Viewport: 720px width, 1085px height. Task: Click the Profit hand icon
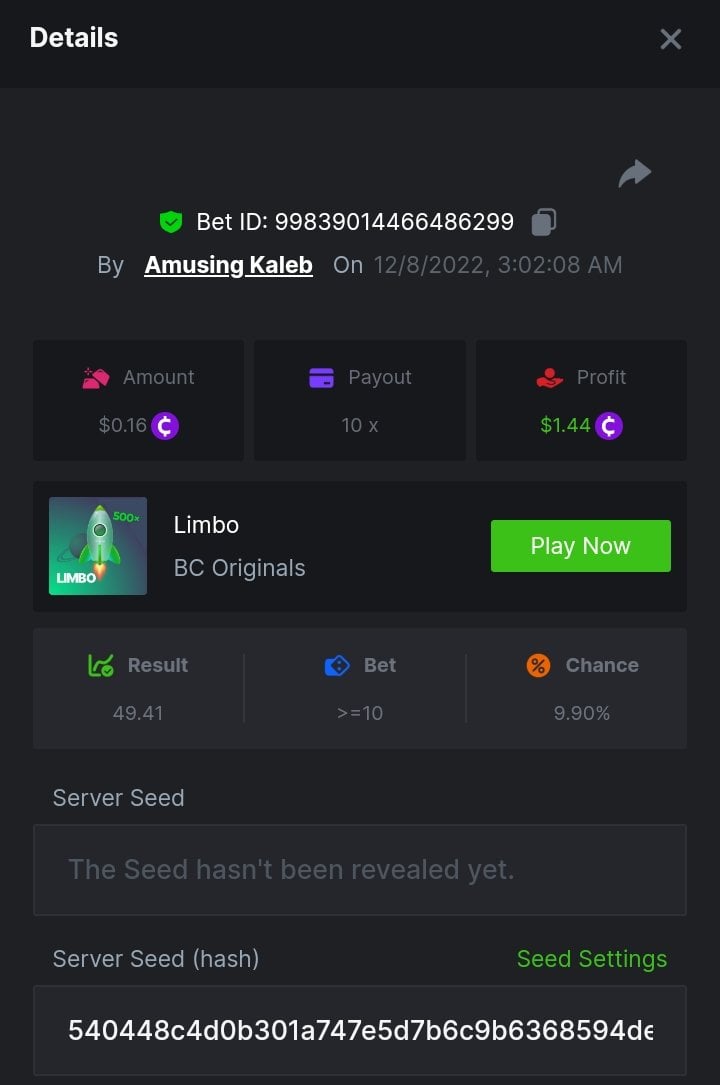tap(550, 378)
